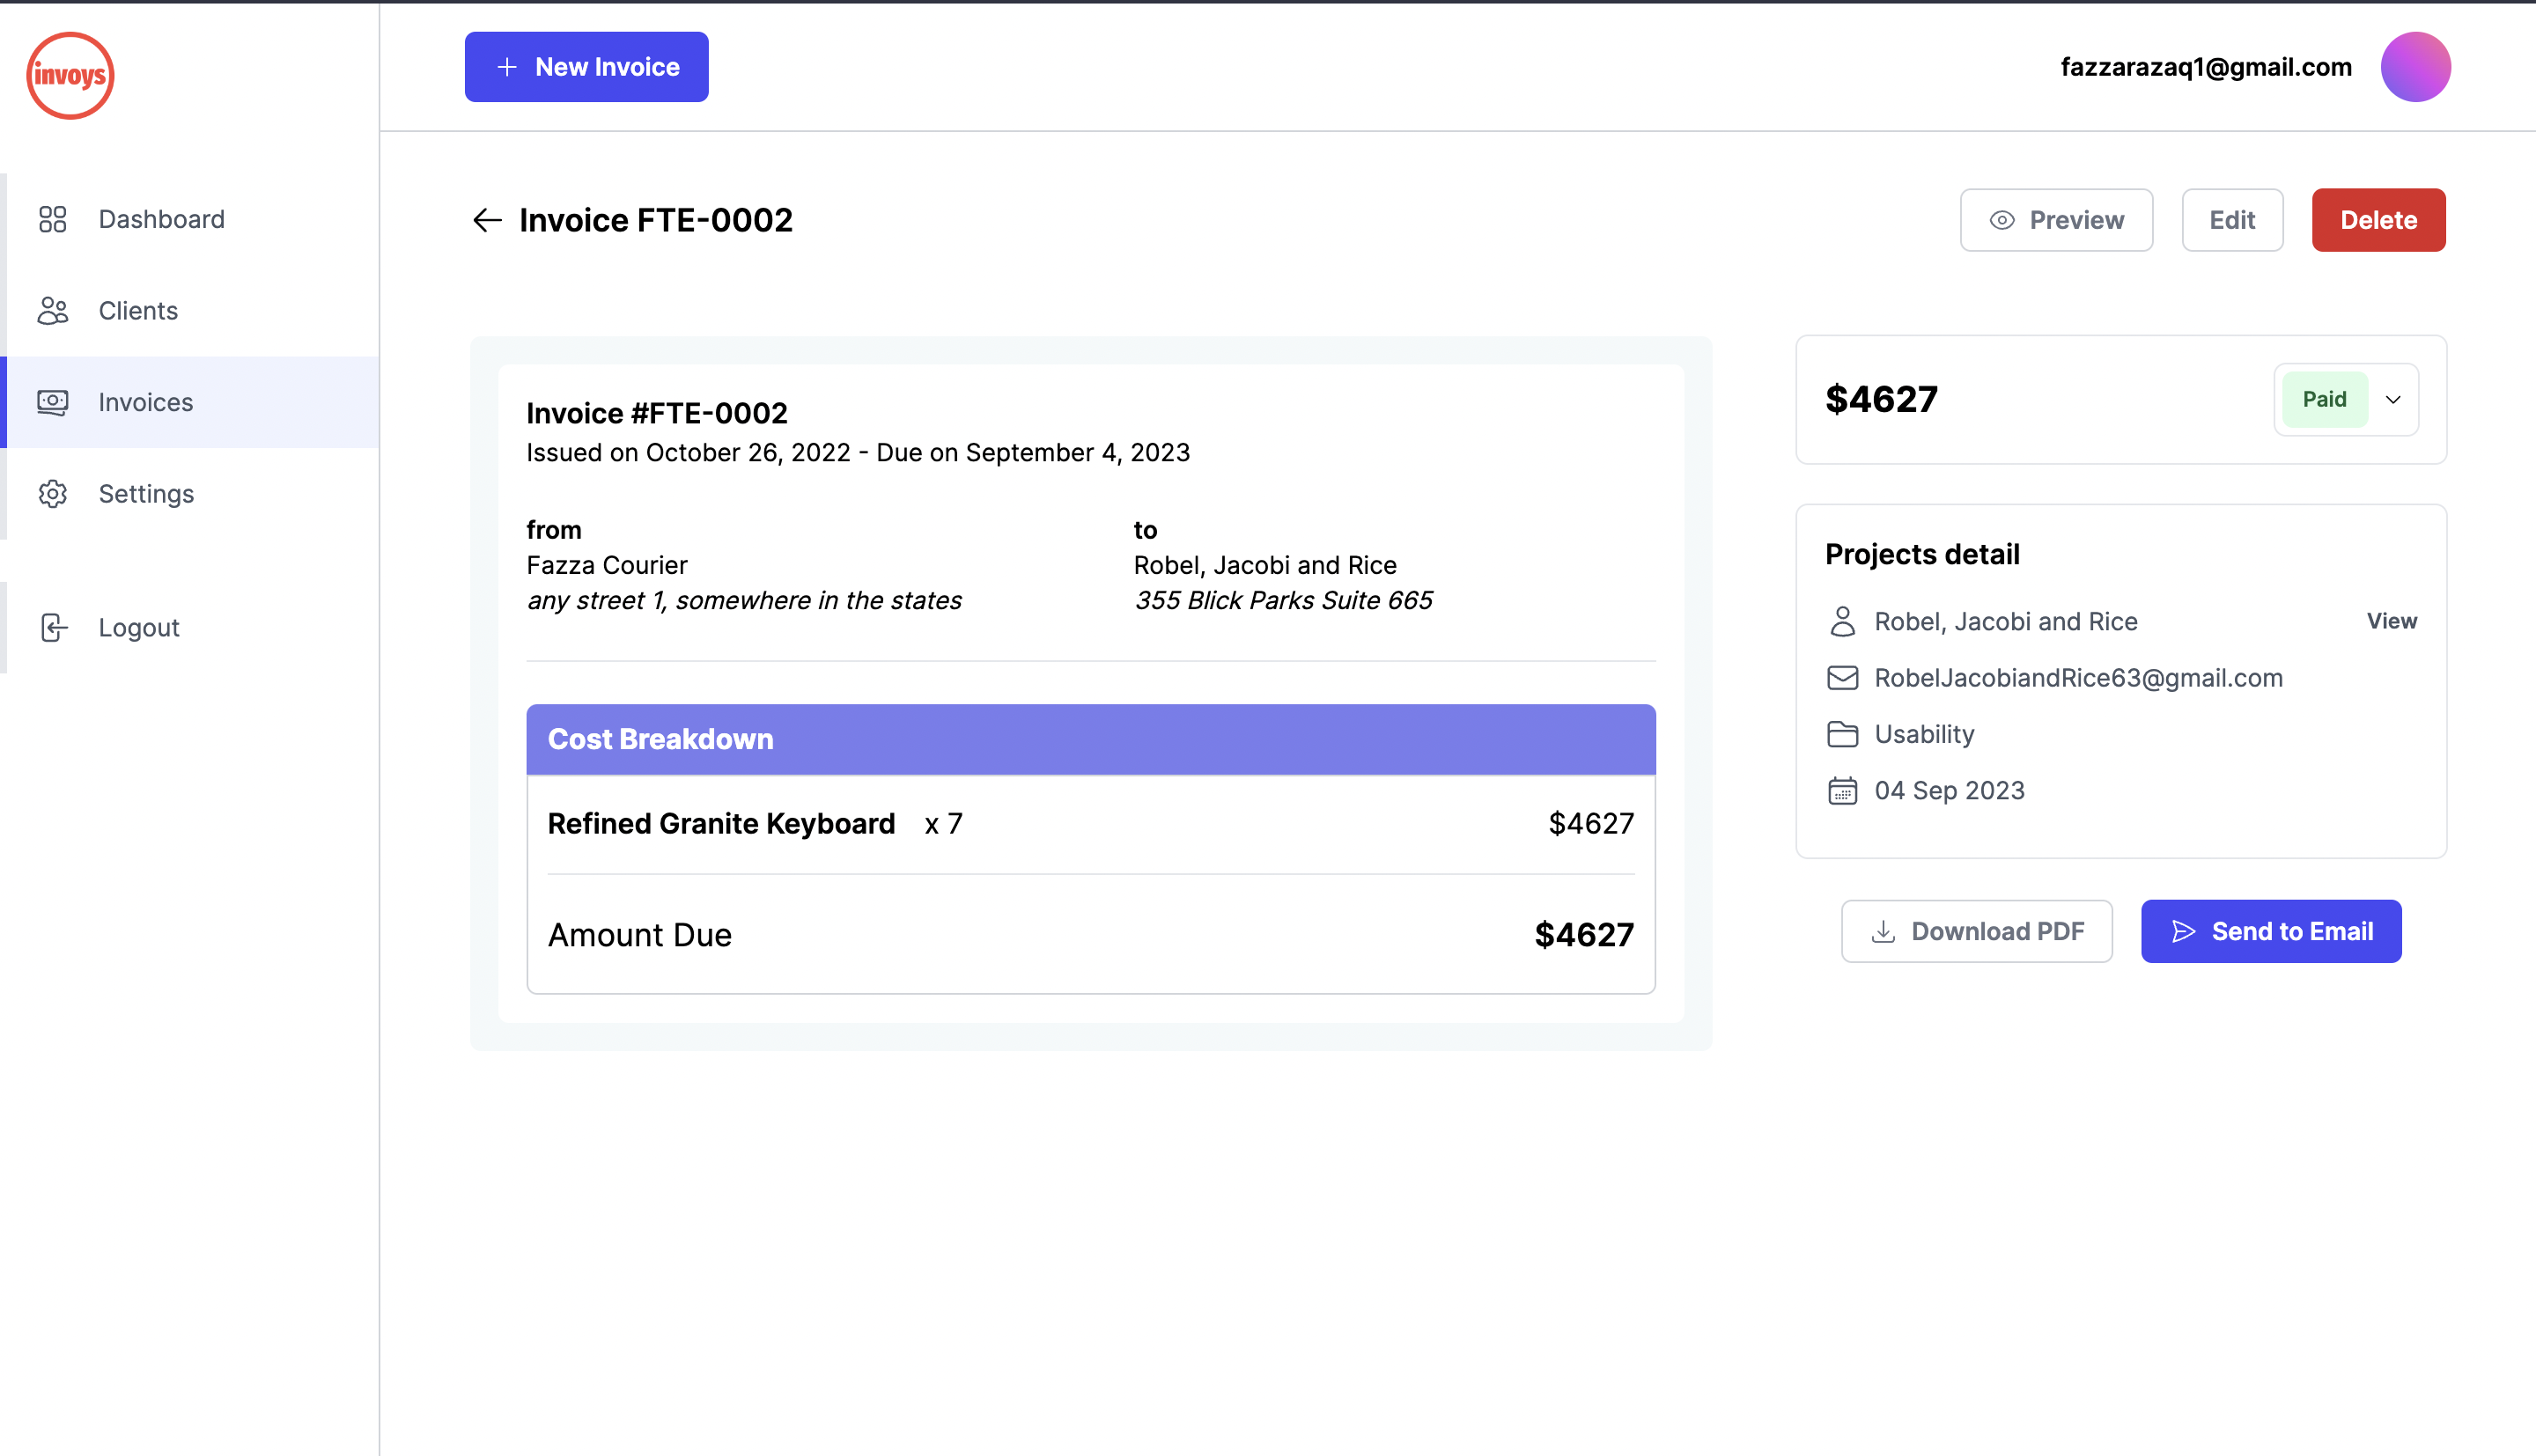Preview the invoice with eye button
The height and width of the screenshot is (1456, 2536).
(2056, 220)
